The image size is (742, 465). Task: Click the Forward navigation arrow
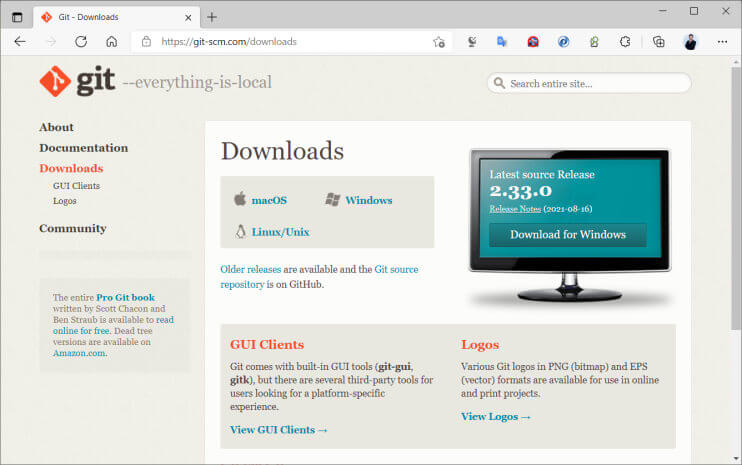[x=51, y=42]
